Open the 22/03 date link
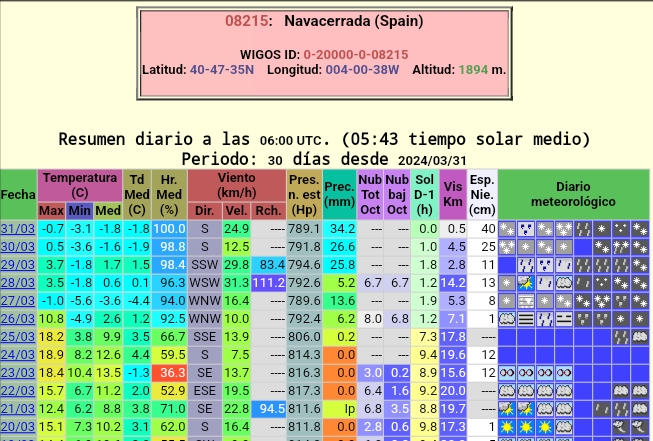The width and height of the screenshot is (653, 441). click(18, 391)
